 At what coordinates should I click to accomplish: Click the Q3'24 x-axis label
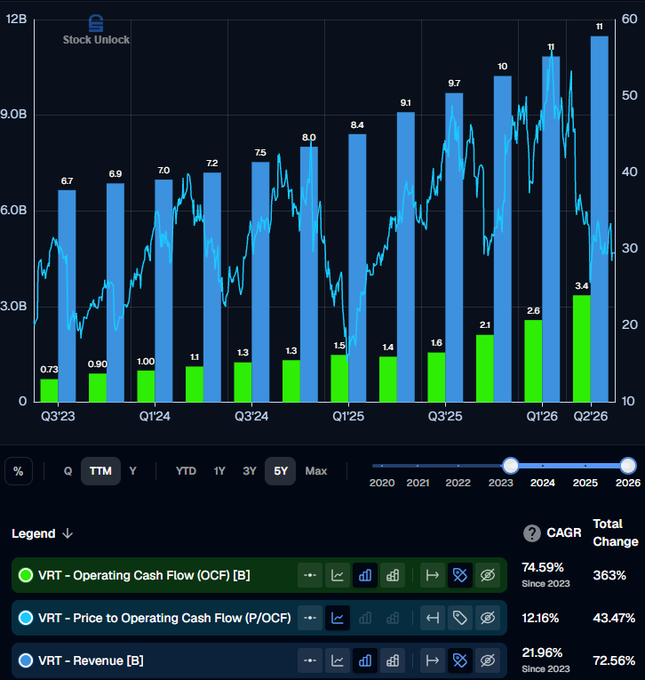coord(252,416)
